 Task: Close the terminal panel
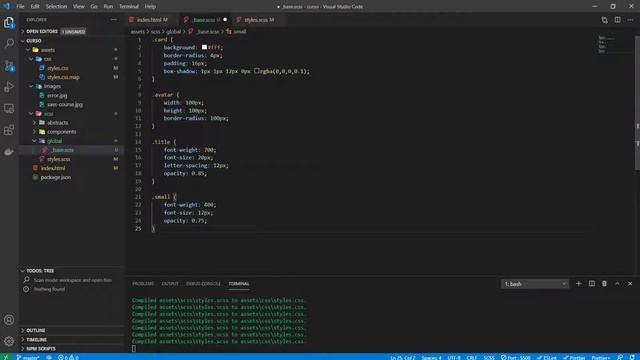coord(630,284)
